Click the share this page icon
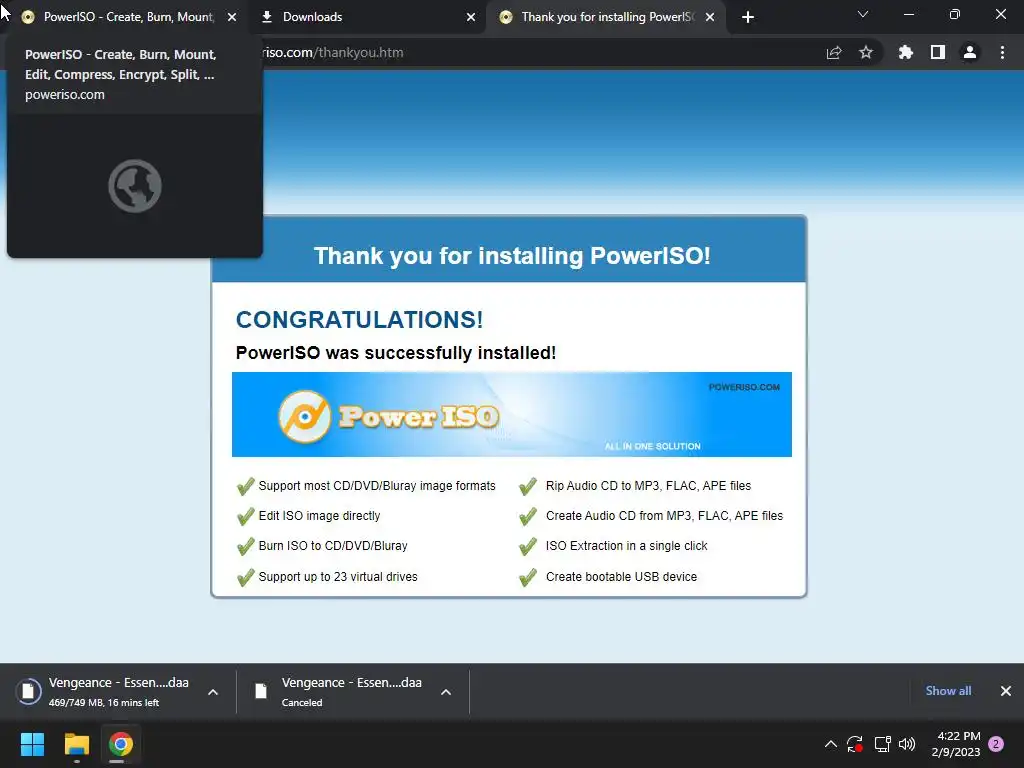1024x768 pixels. coord(834,52)
